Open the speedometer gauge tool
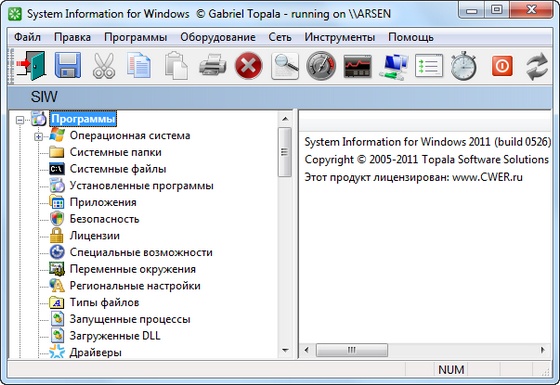This screenshot has height=385, width=560. click(321, 66)
